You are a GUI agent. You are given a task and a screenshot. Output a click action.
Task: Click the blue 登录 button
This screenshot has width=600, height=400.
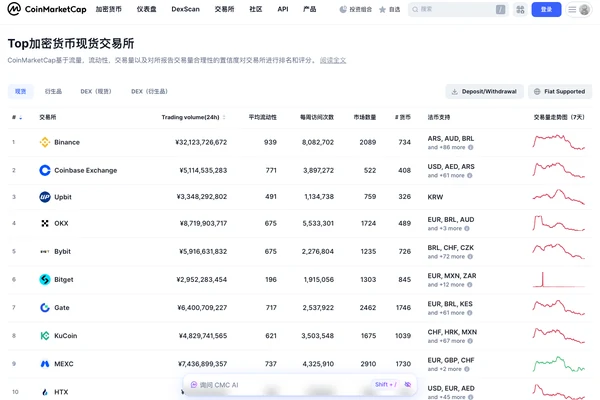(x=546, y=10)
